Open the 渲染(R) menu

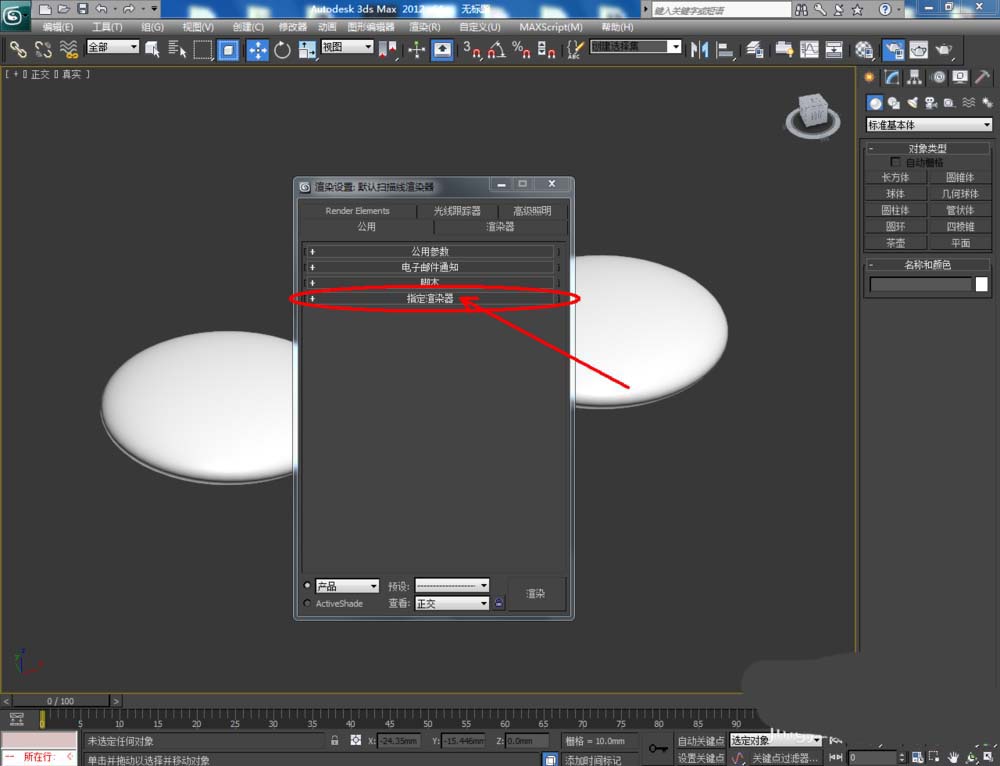424,27
